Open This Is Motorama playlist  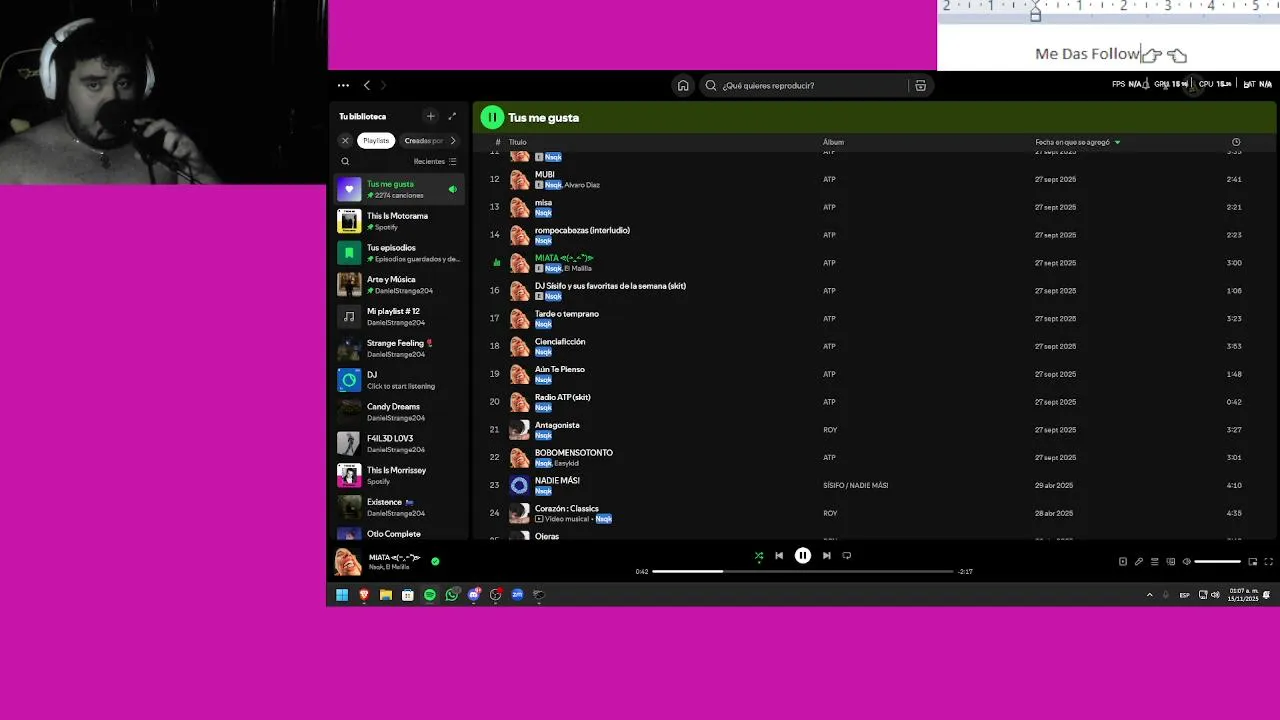[399, 221]
